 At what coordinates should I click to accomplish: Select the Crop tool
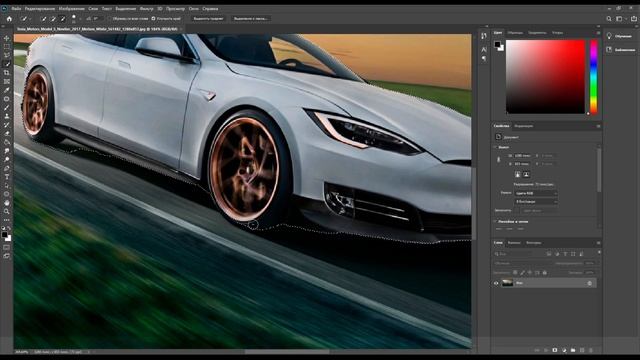tap(7, 73)
